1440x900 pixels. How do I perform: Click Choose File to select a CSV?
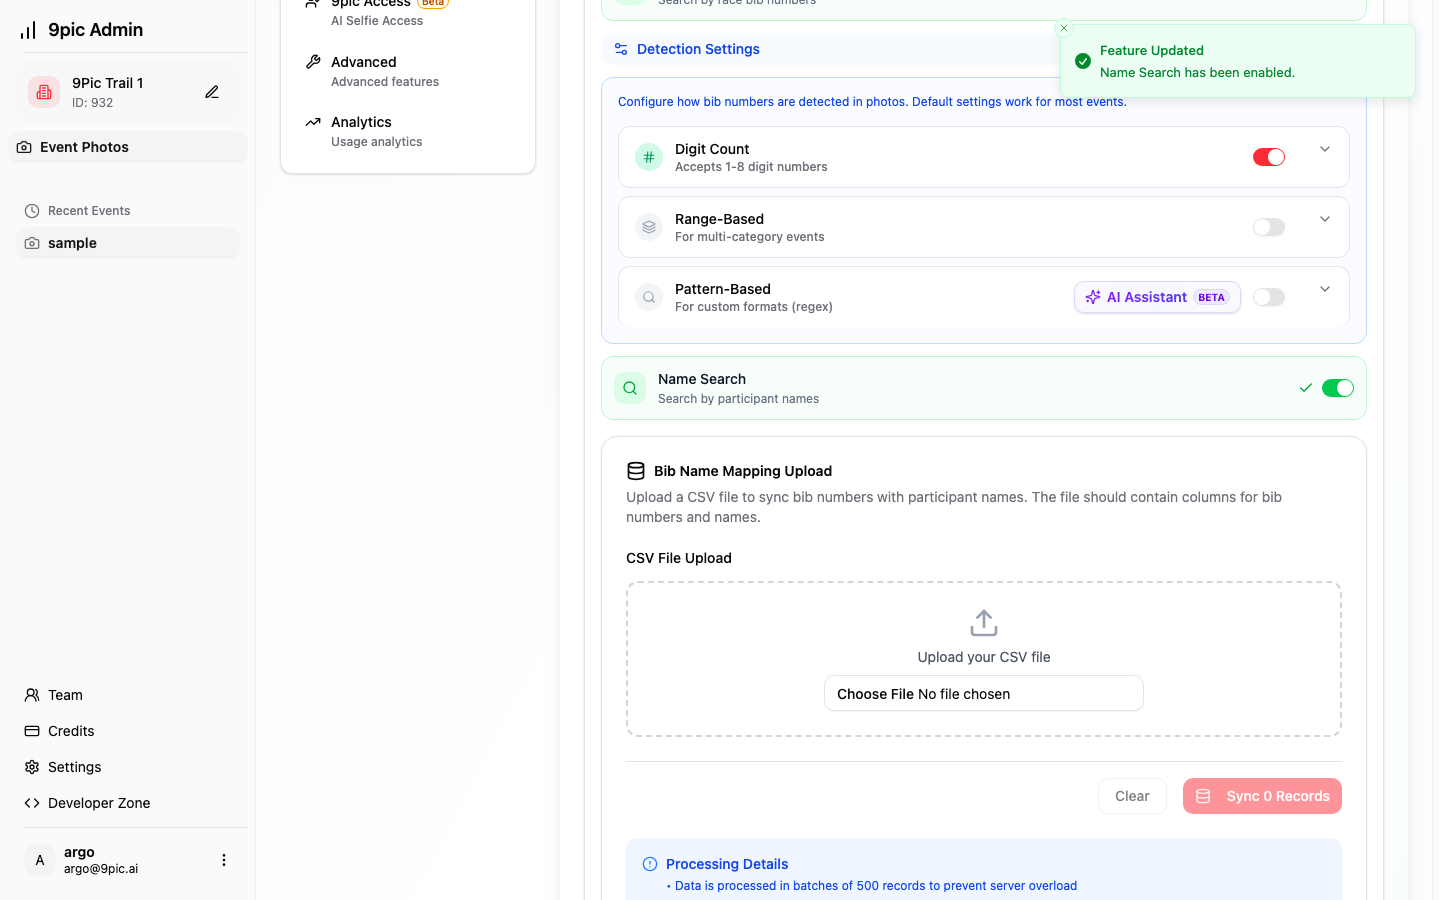click(x=875, y=694)
